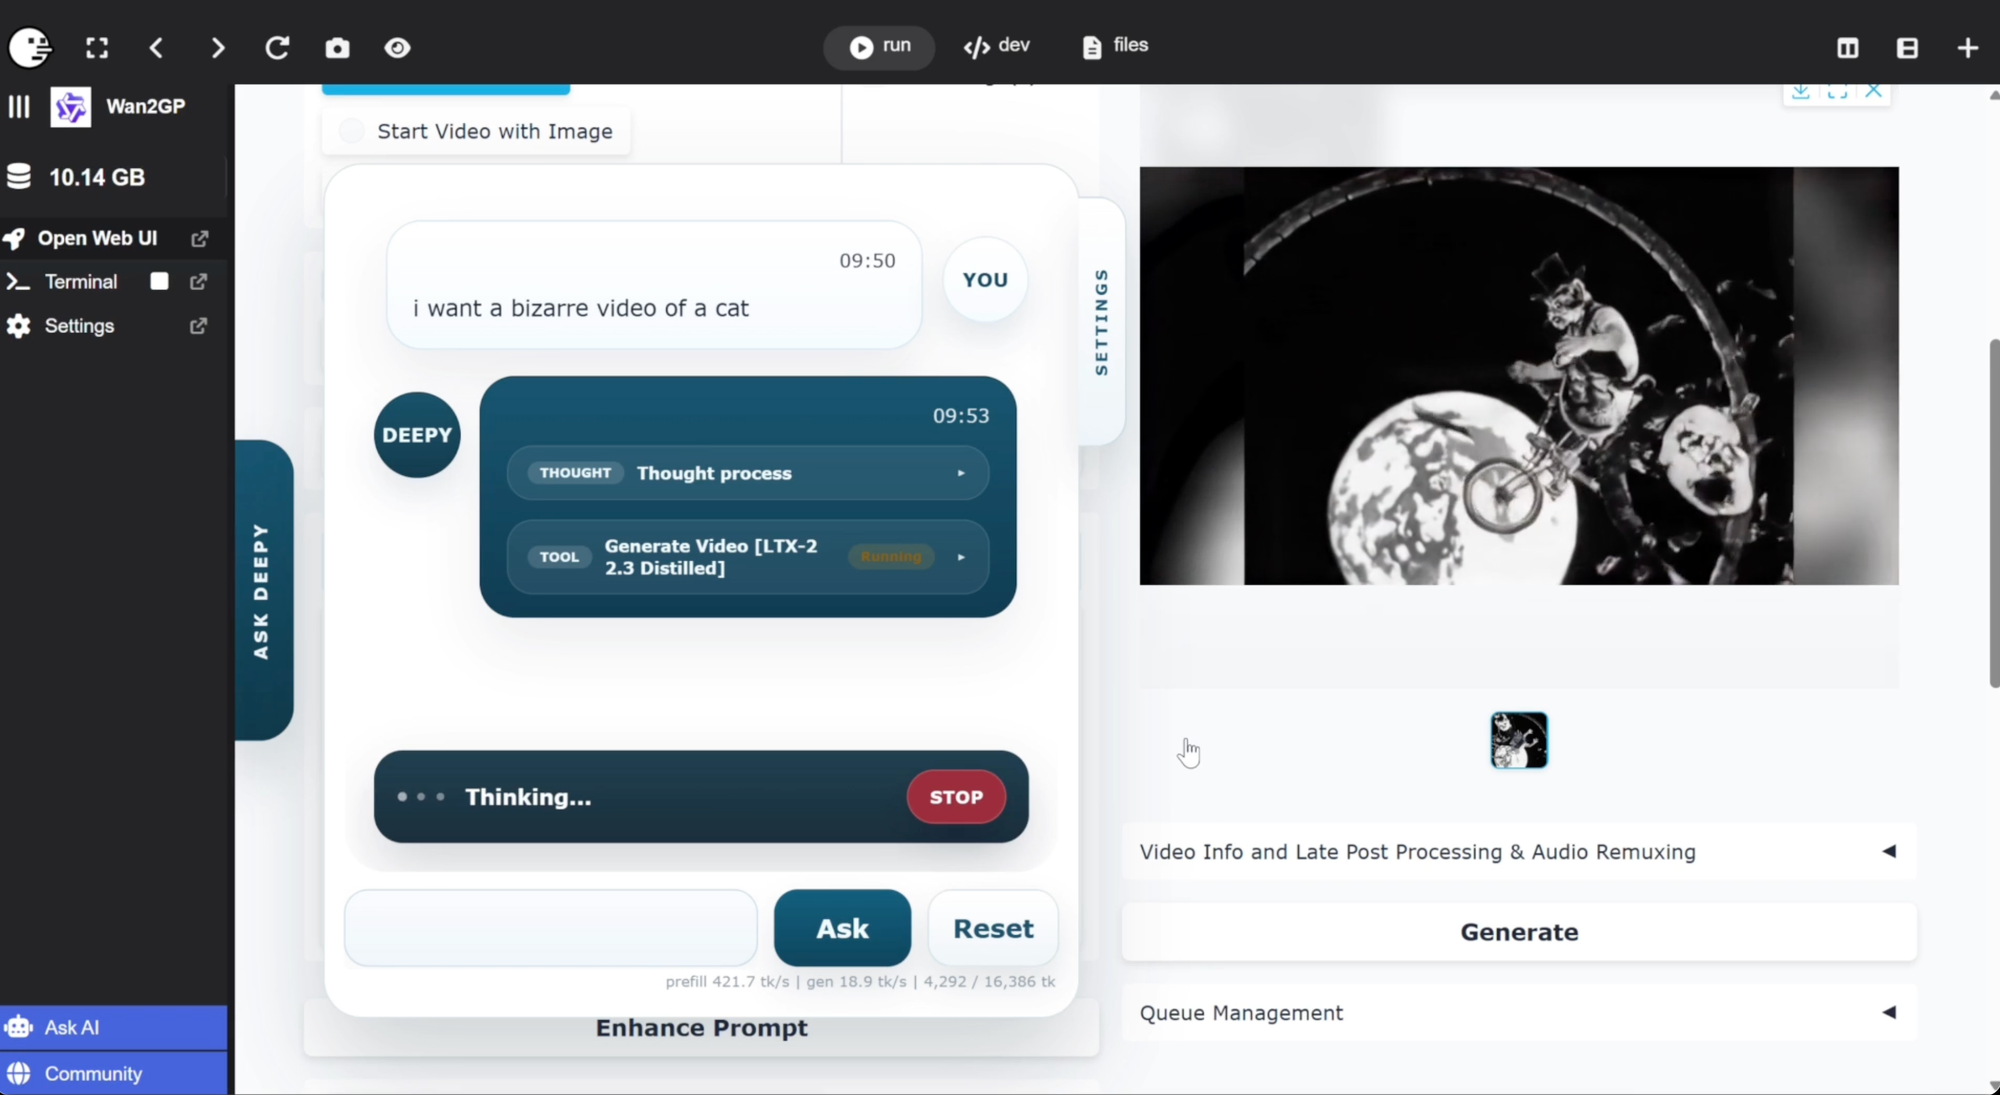
Task: Navigate back with left chevron
Action: (157, 48)
